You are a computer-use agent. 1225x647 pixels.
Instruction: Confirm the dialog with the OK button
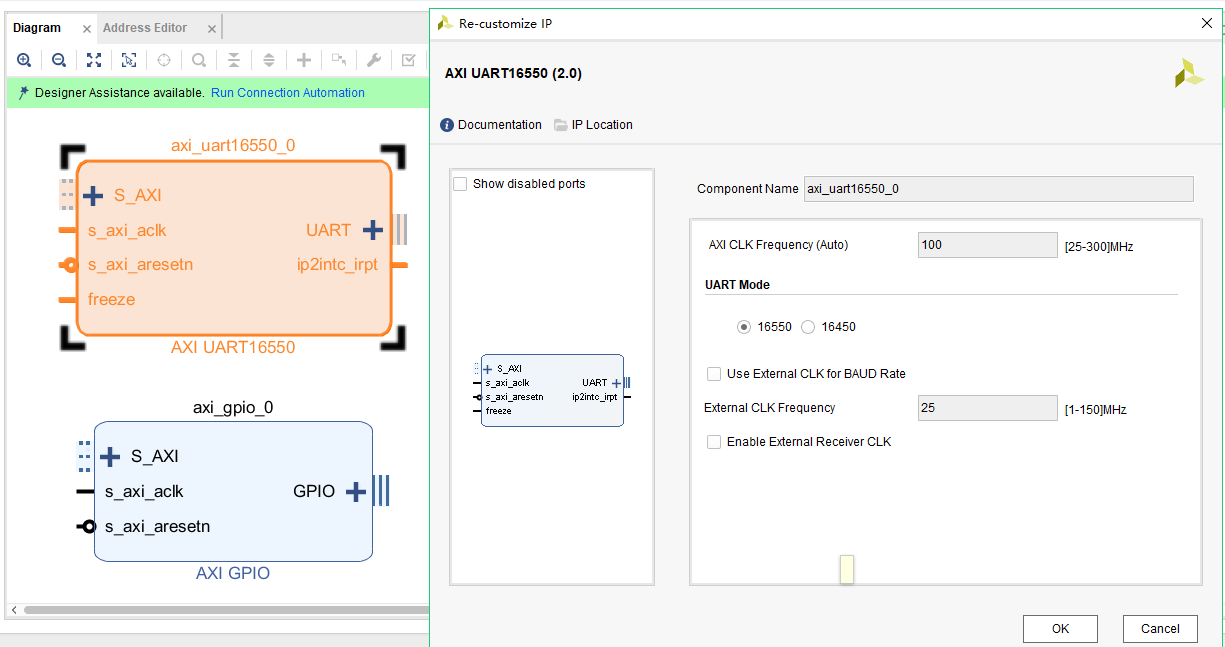pyautogui.click(x=1060, y=629)
